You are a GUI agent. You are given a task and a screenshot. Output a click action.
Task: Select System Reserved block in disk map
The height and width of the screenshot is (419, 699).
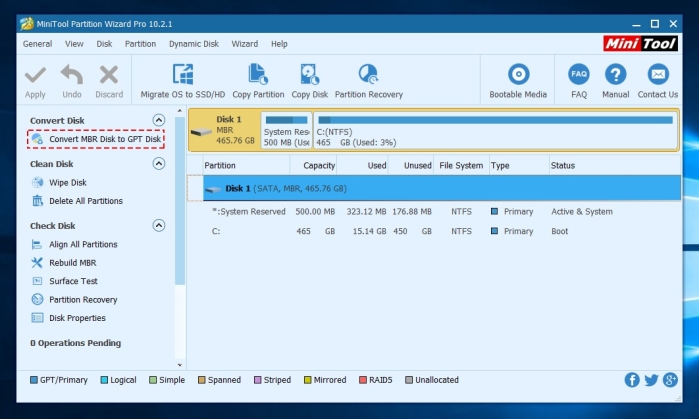coord(287,131)
